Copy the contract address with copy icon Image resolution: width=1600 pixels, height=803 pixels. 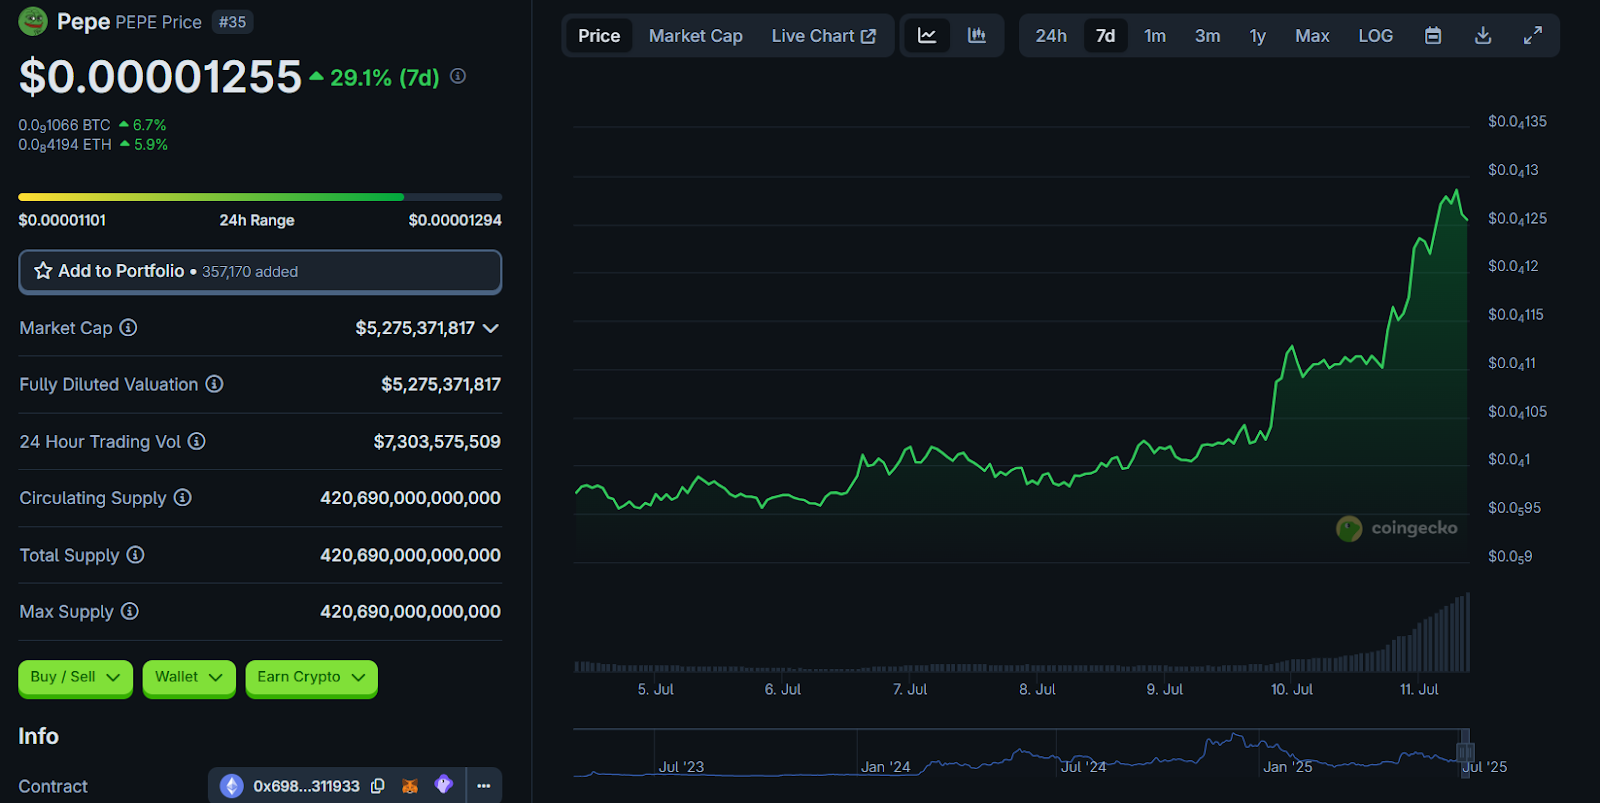[378, 786]
